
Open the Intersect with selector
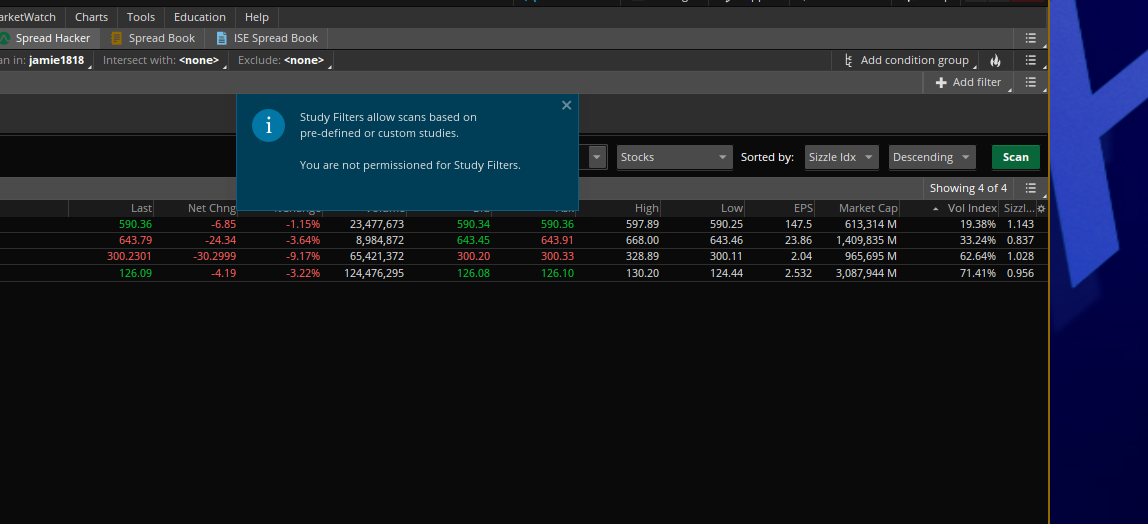coord(161,61)
